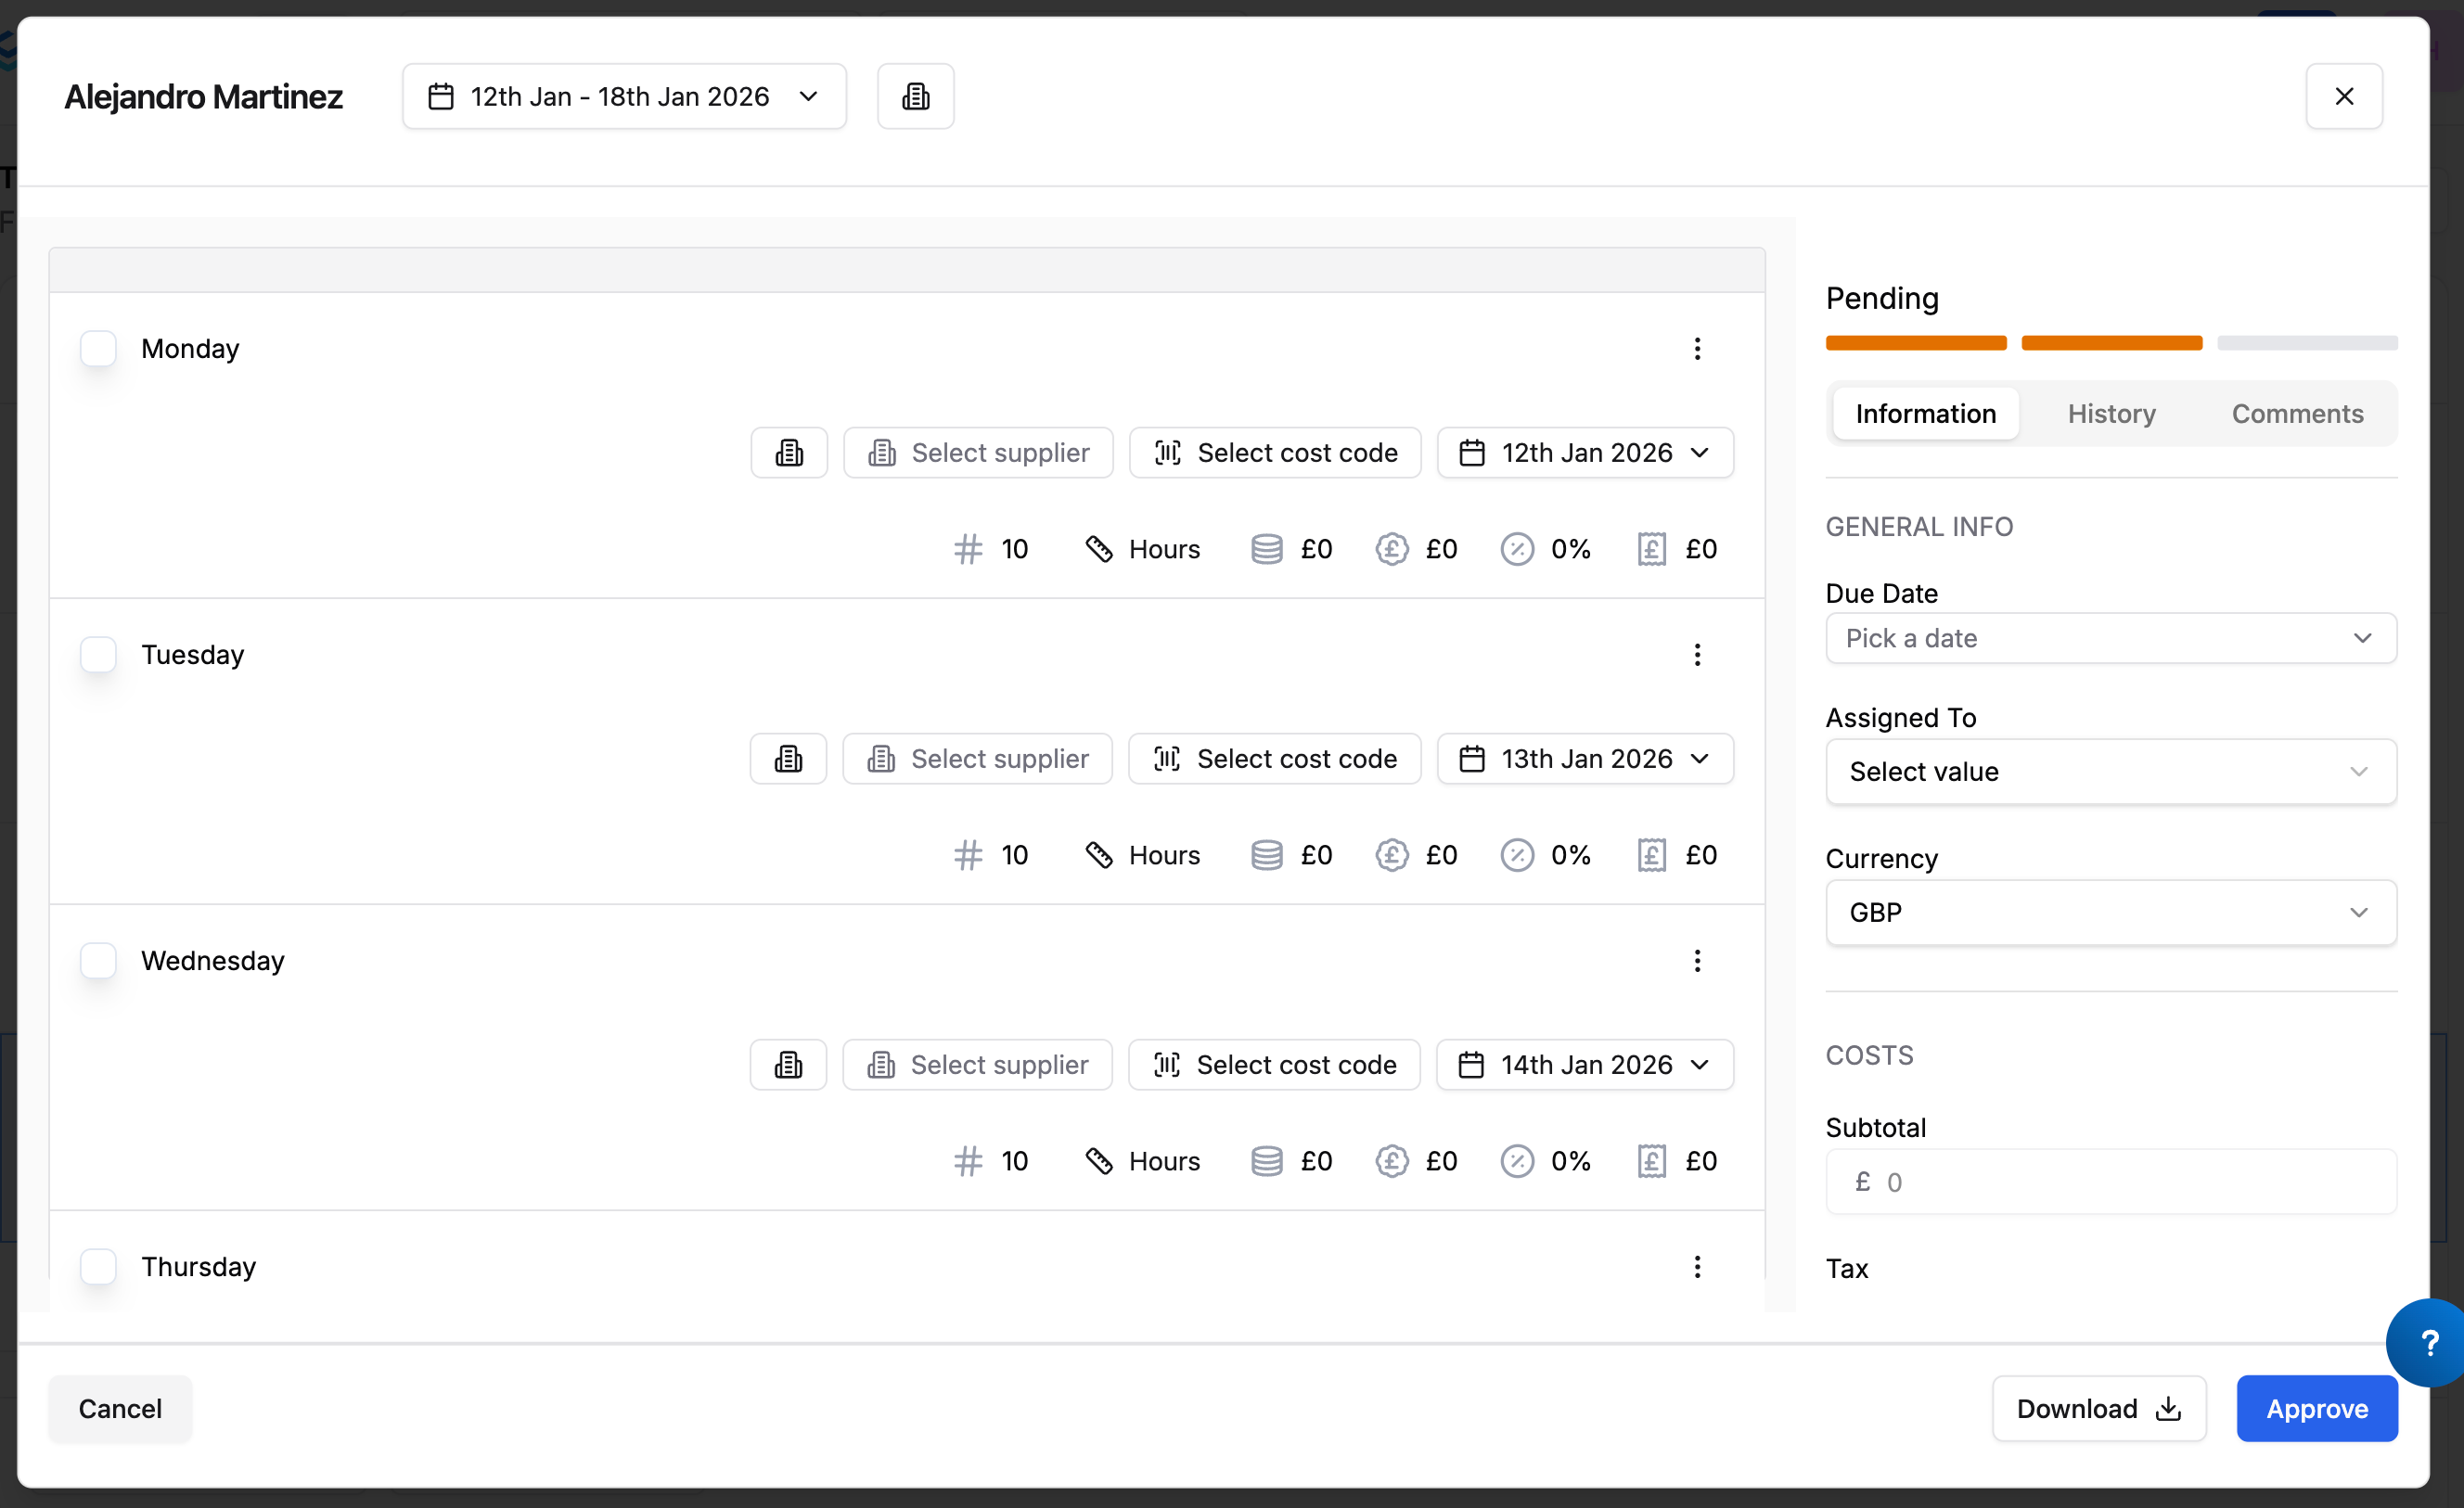Click into the Subtotal amount field
The height and width of the screenshot is (1508, 2464).
point(2111,1182)
